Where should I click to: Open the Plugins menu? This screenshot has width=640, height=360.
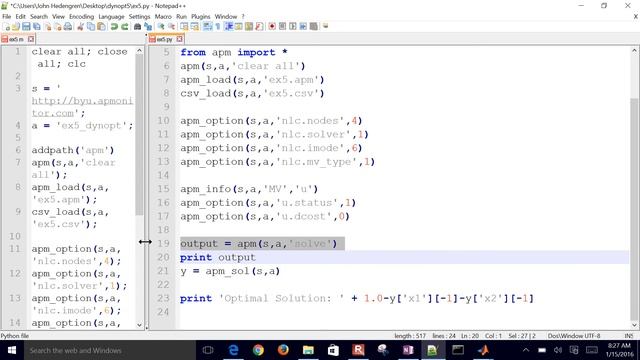[x=200, y=16]
